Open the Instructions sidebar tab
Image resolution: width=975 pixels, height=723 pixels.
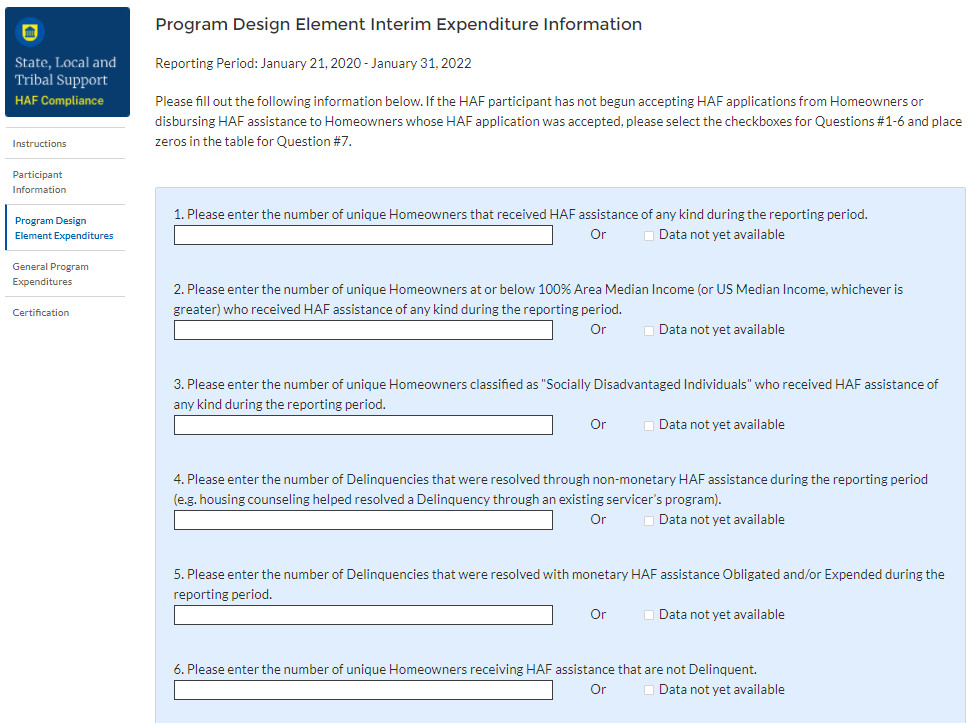40,144
